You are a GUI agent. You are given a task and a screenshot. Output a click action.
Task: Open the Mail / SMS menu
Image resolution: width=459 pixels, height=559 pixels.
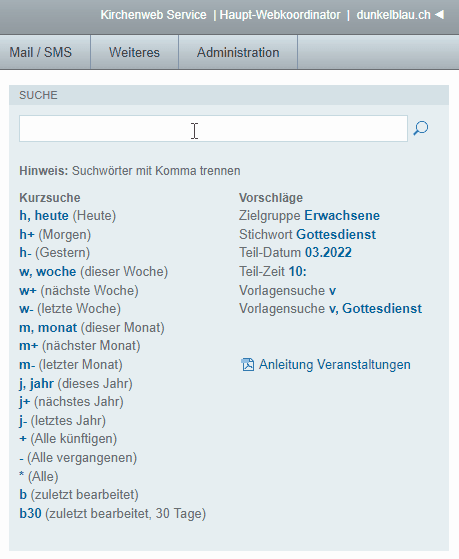[41, 52]
